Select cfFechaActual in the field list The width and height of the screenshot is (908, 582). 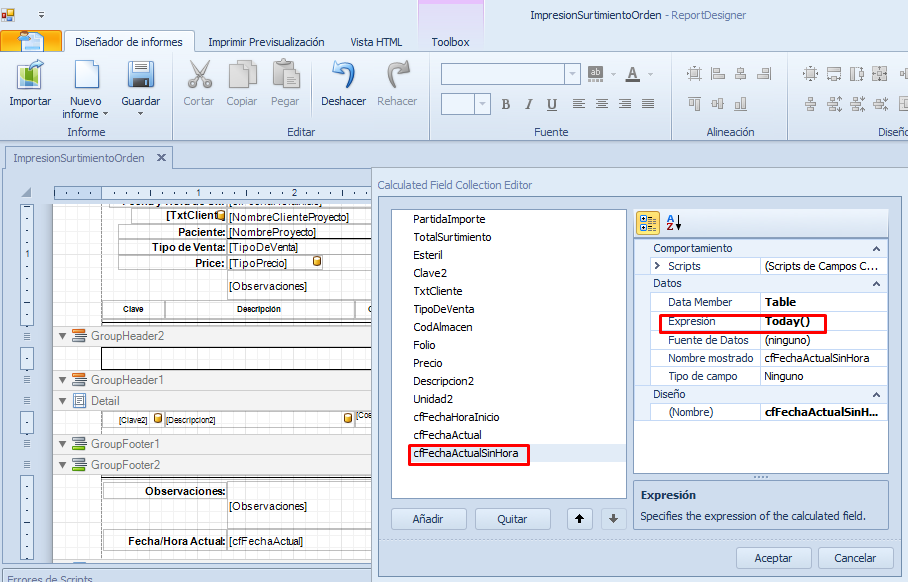[x=447, y=435]
